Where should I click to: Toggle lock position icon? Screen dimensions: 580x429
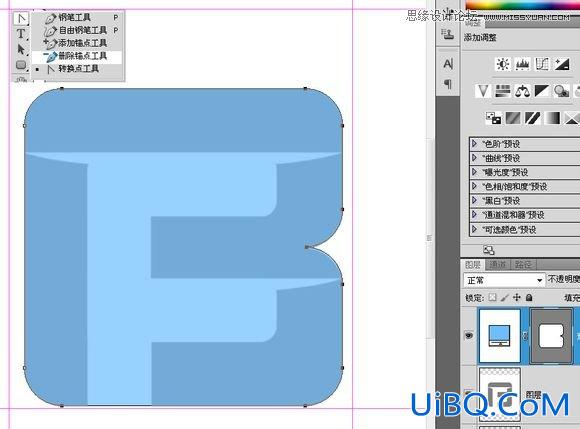[x=517, y=297]
